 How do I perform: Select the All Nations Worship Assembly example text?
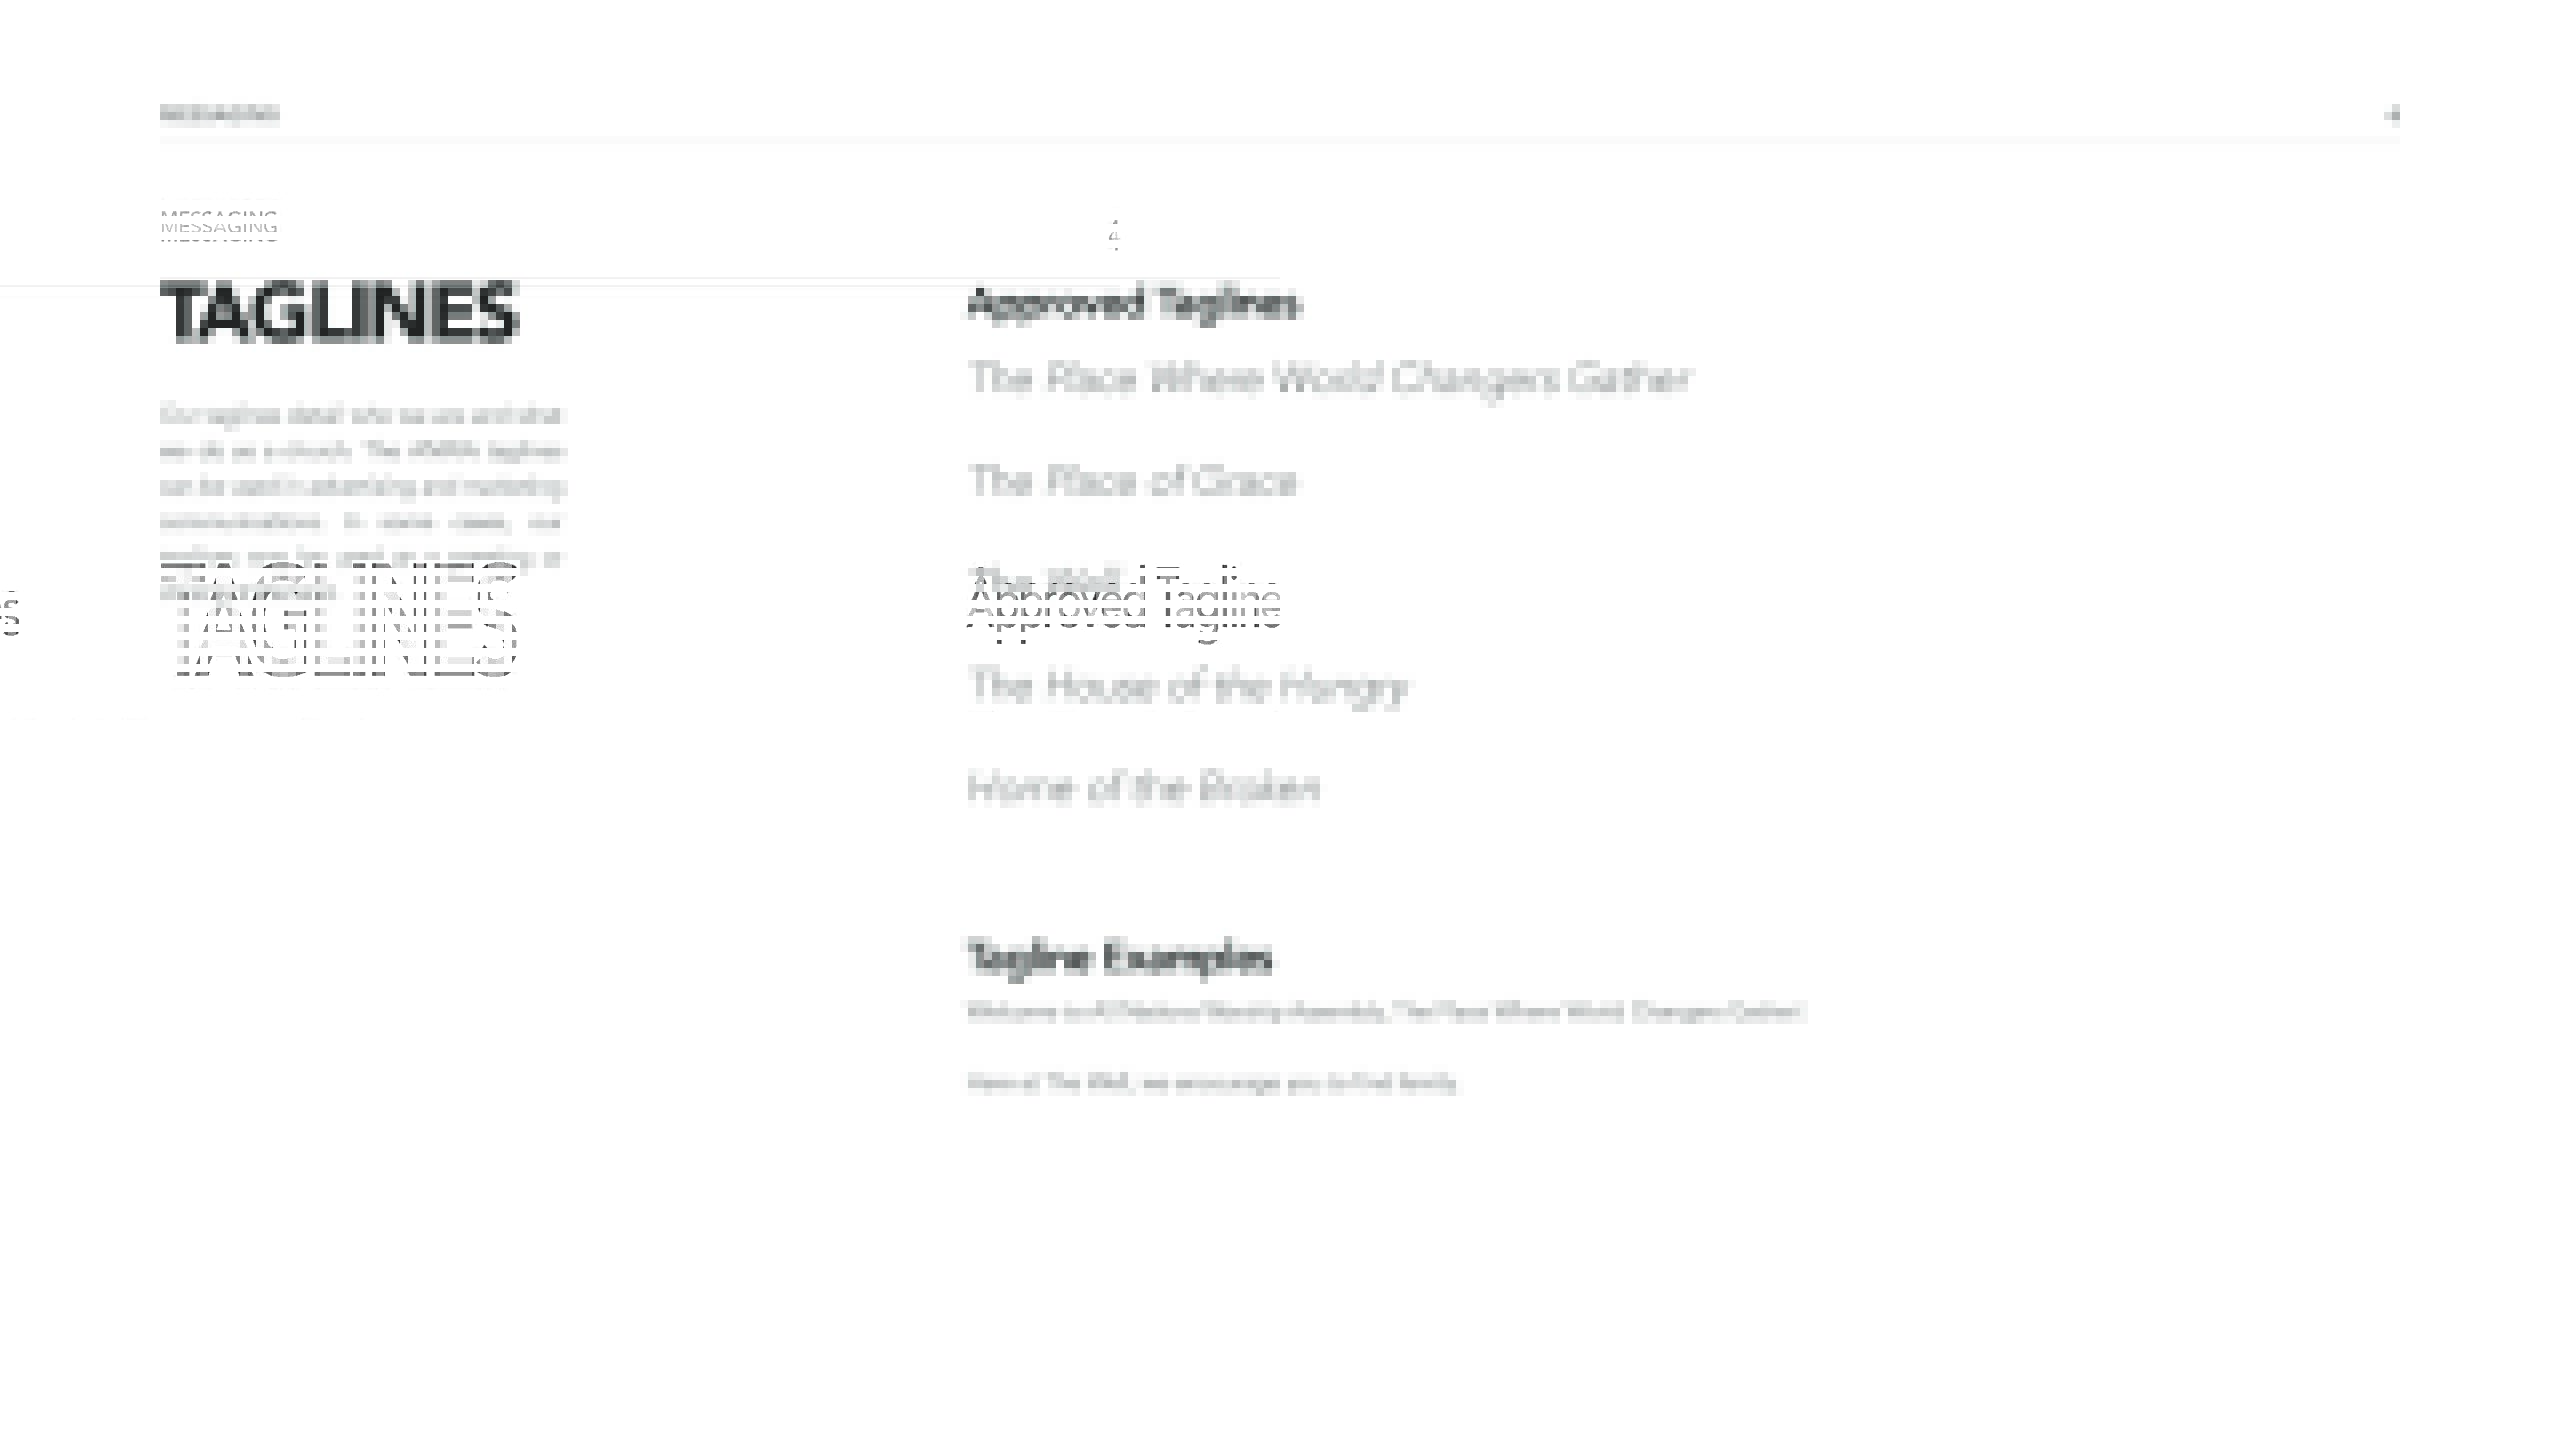tap(1384, 1011)
